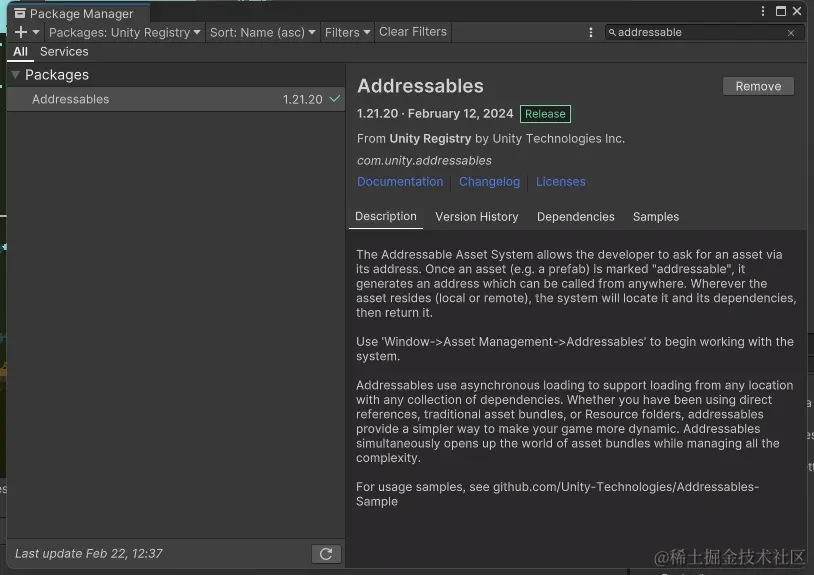Select the Description tab
Viewport: 814px width, 575px height.
point(386,216)
